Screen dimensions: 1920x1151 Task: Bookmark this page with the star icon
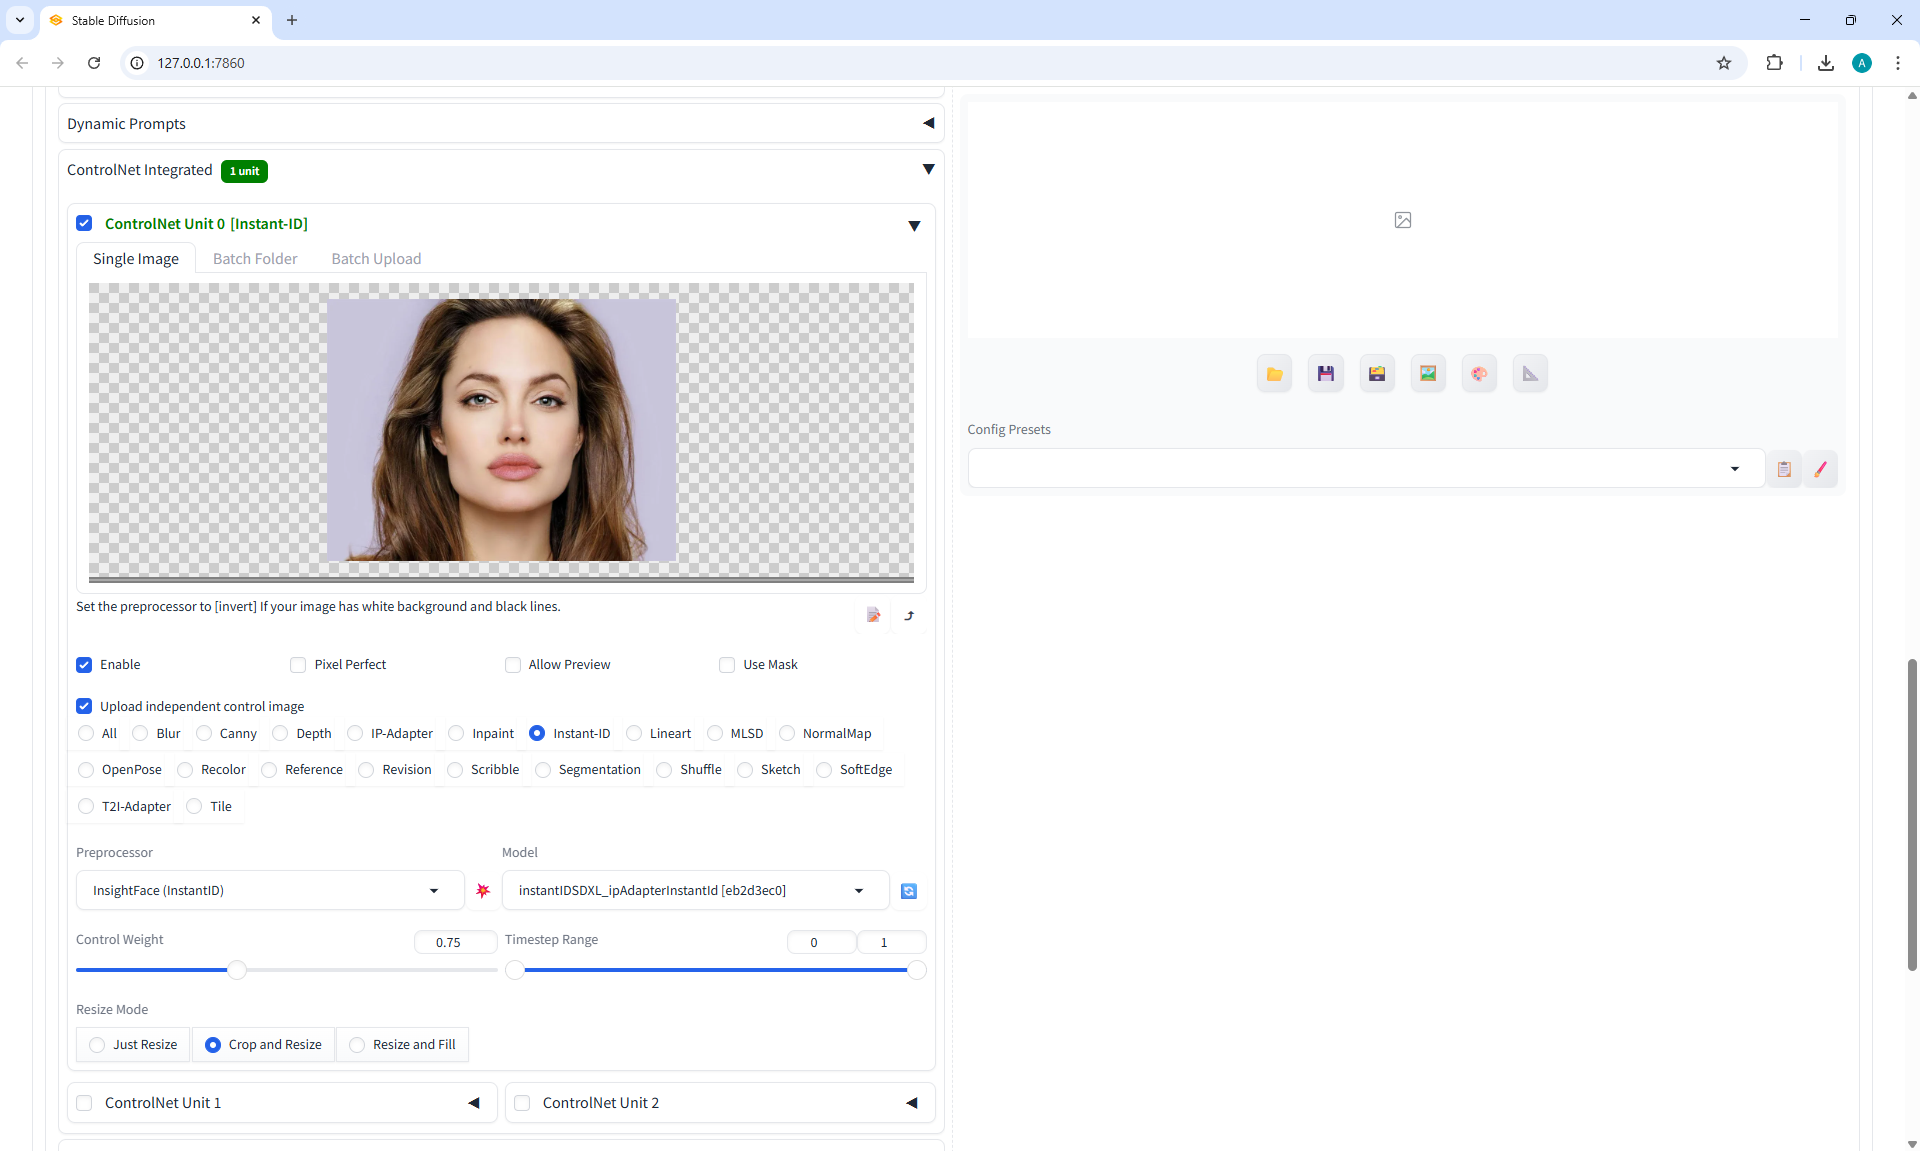[x=1723, y=63]
